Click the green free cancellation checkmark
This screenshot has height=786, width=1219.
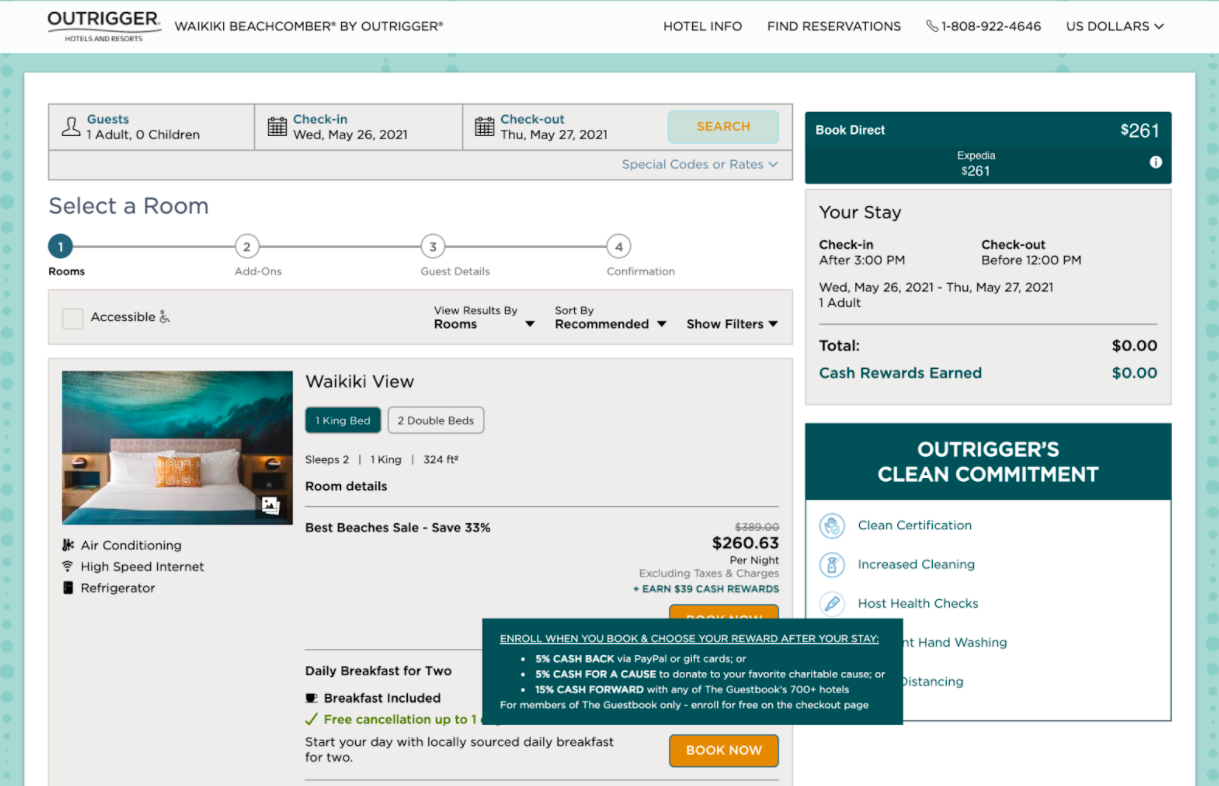(x=312, y=719)
